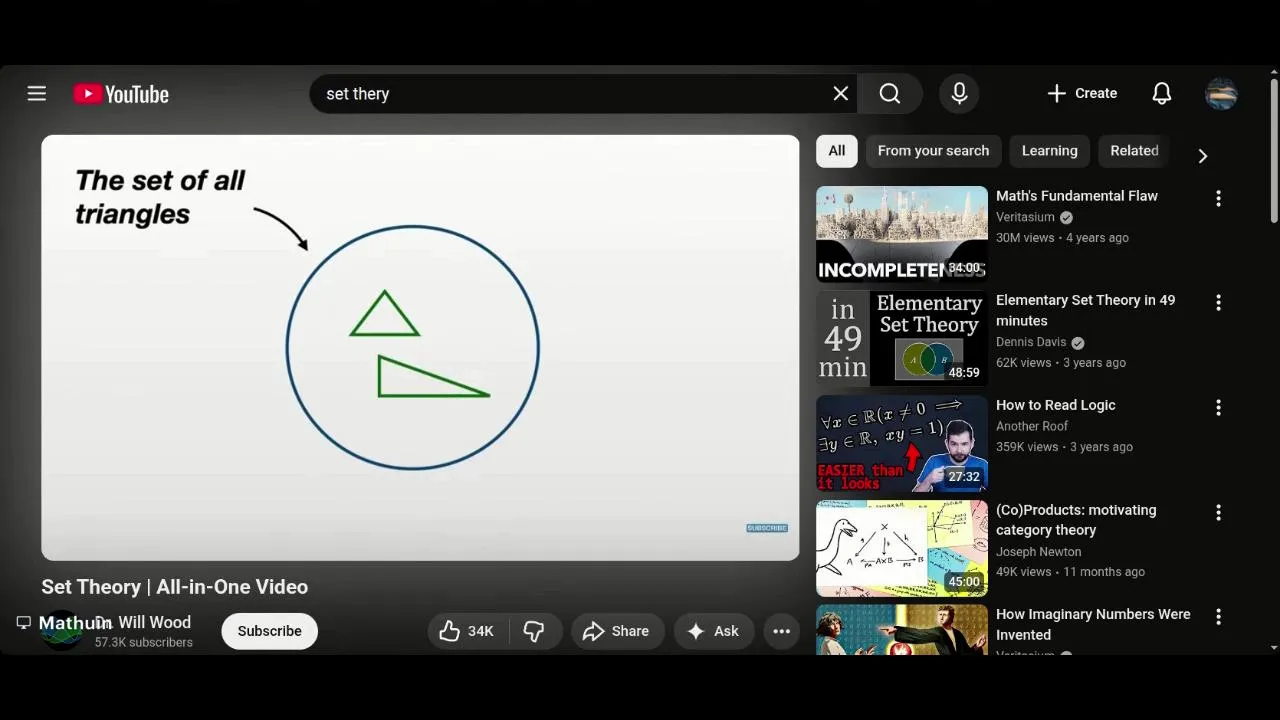1280x720 pixels.
Task: Open the hamburger guide menu
Action: [37, 93]
